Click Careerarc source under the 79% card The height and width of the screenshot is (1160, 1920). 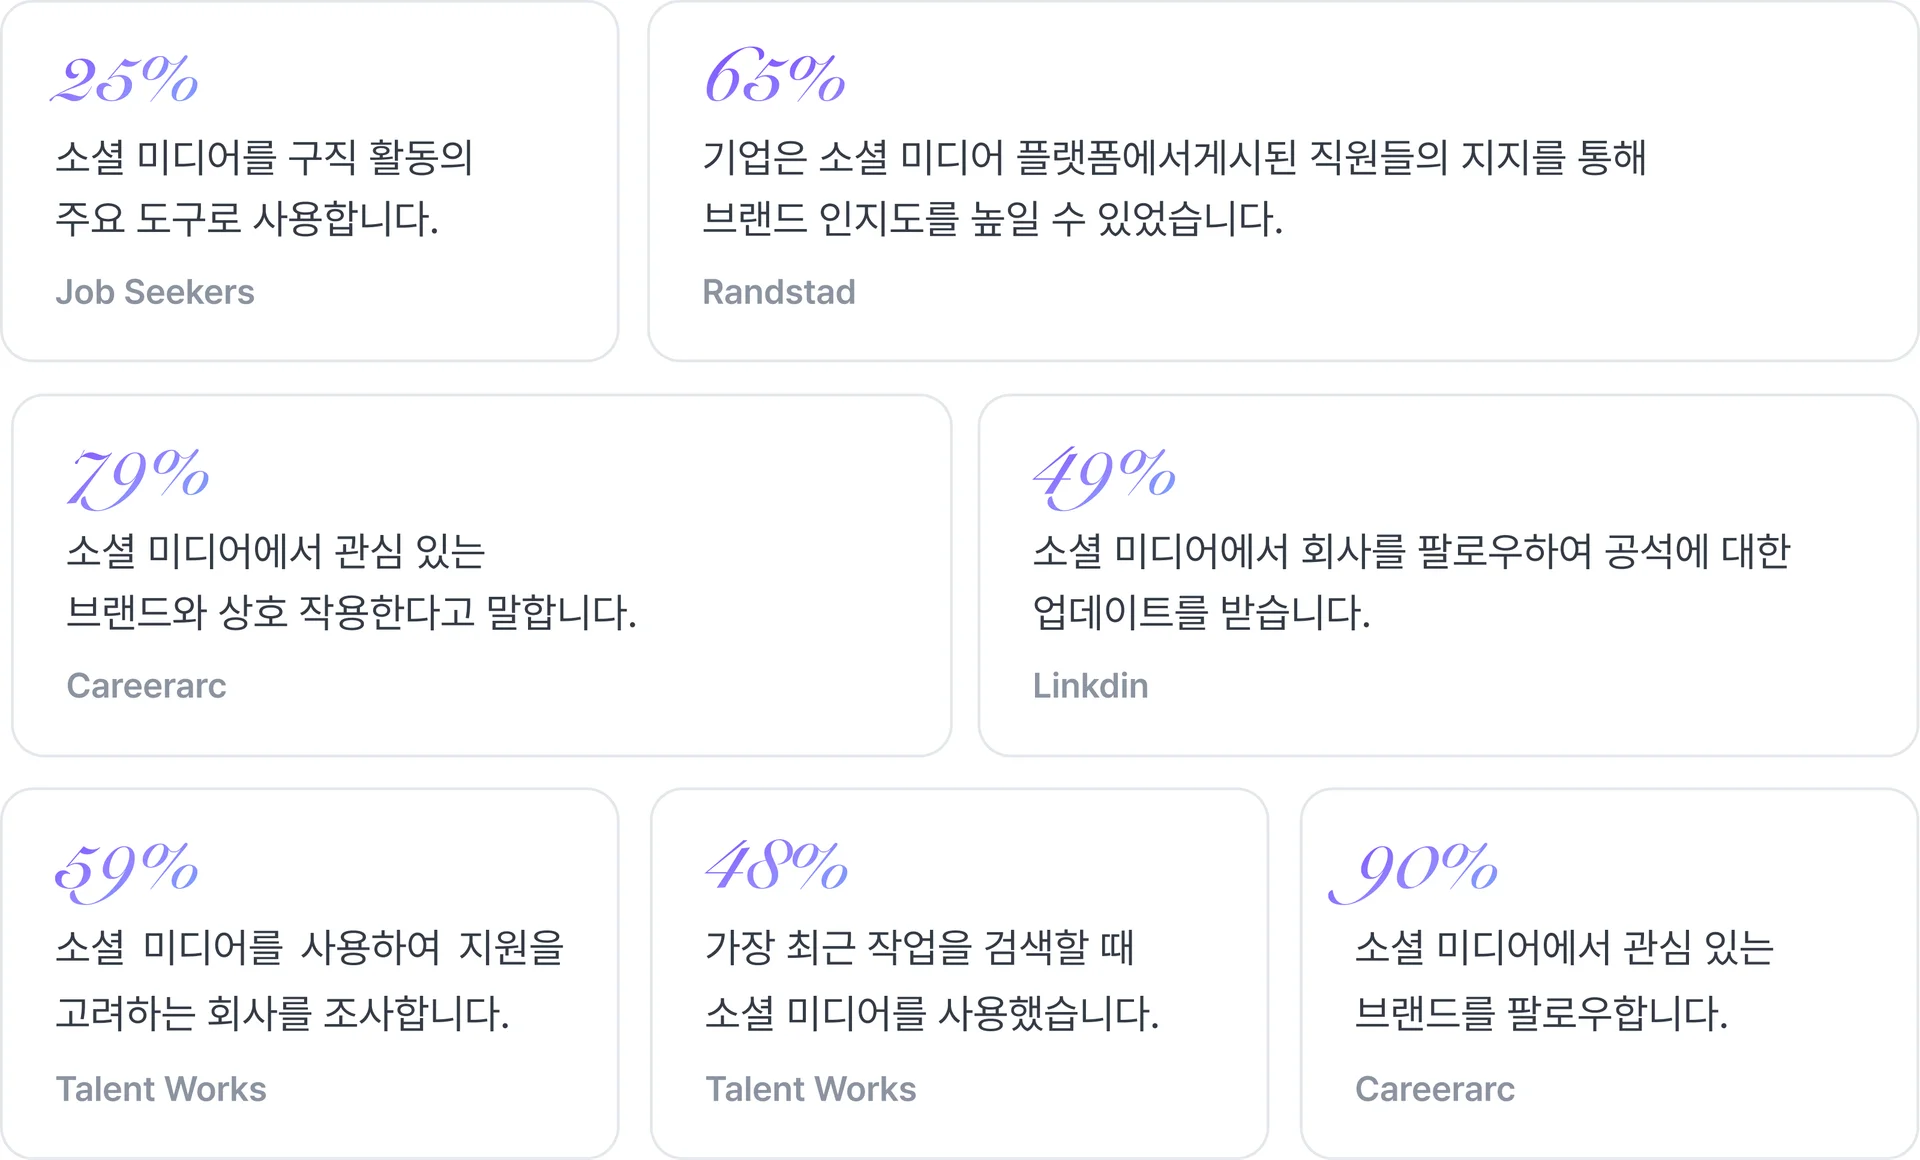146,686
